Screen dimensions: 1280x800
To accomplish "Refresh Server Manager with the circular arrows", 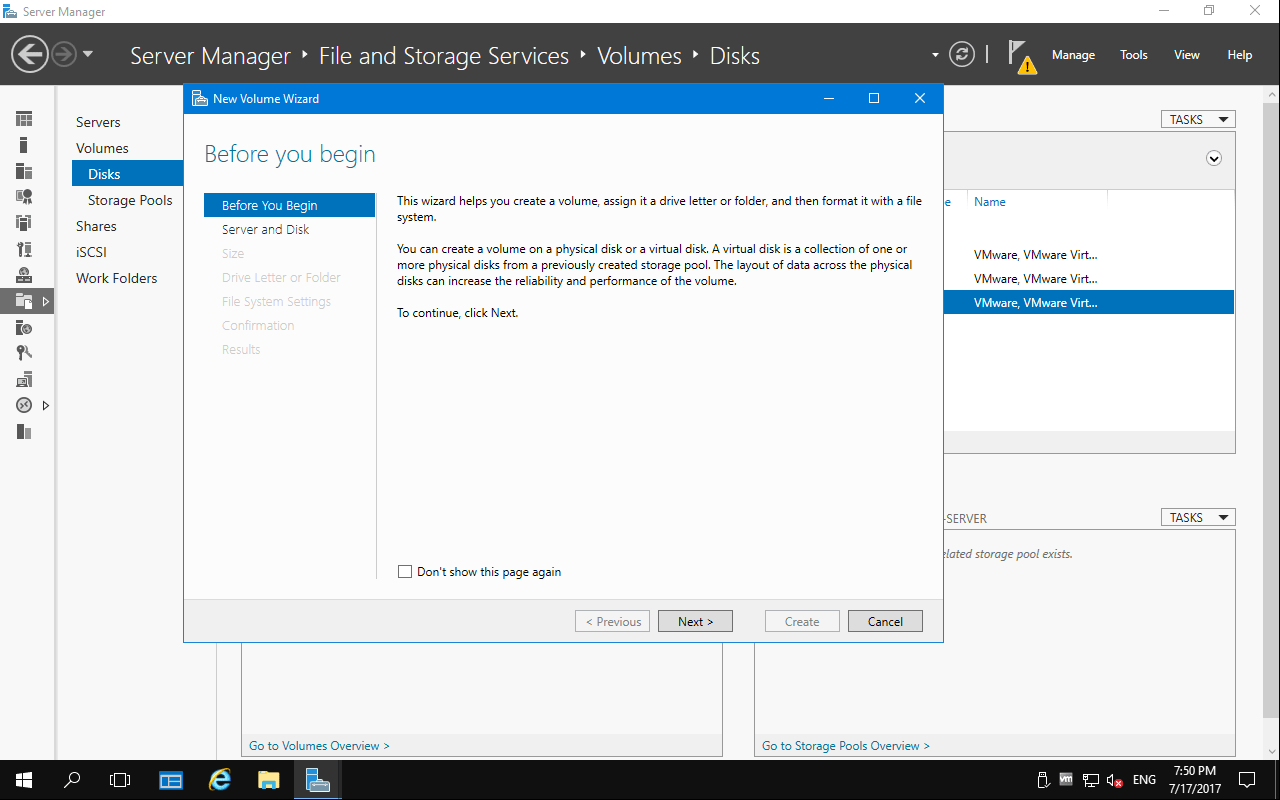I will pyautogui.click(x=962, y=54).
